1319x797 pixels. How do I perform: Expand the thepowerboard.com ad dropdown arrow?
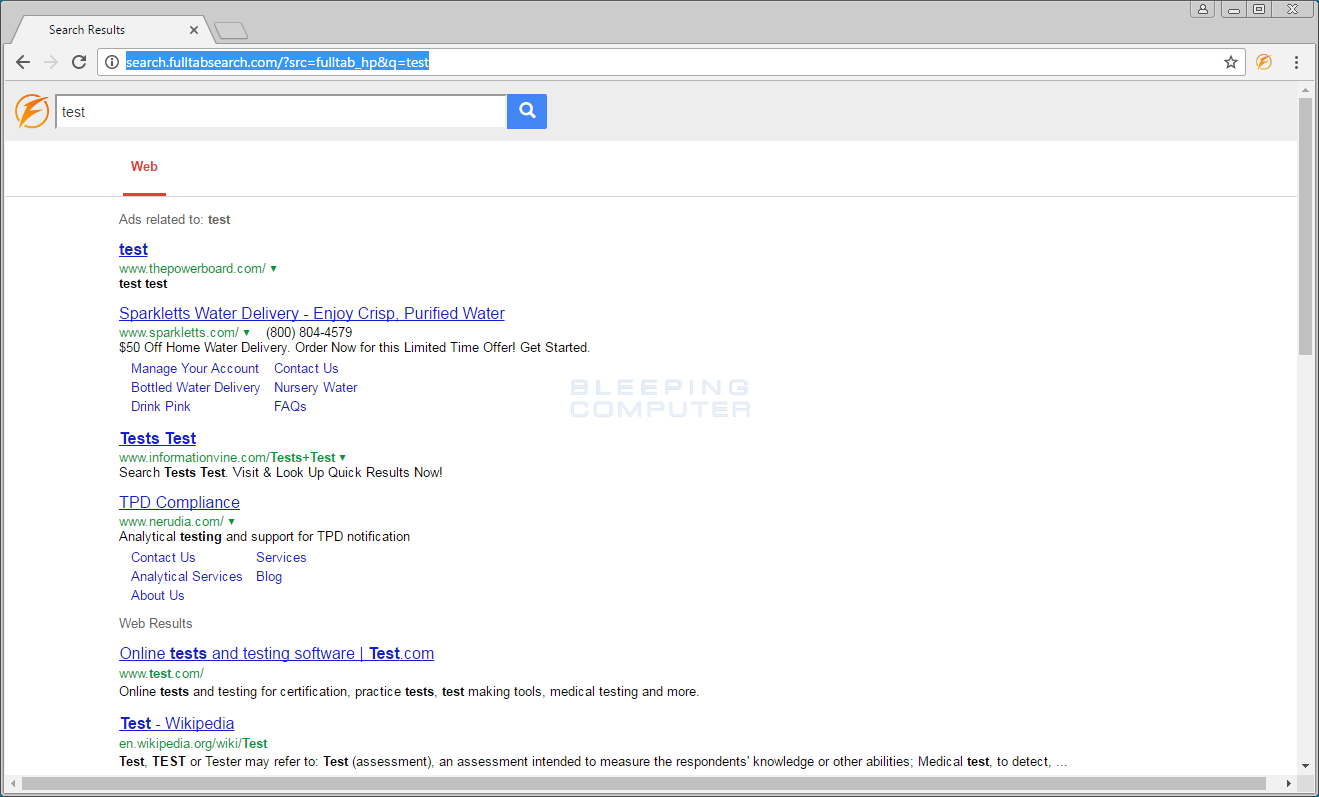pyautogui.click(x=273, y=268)
